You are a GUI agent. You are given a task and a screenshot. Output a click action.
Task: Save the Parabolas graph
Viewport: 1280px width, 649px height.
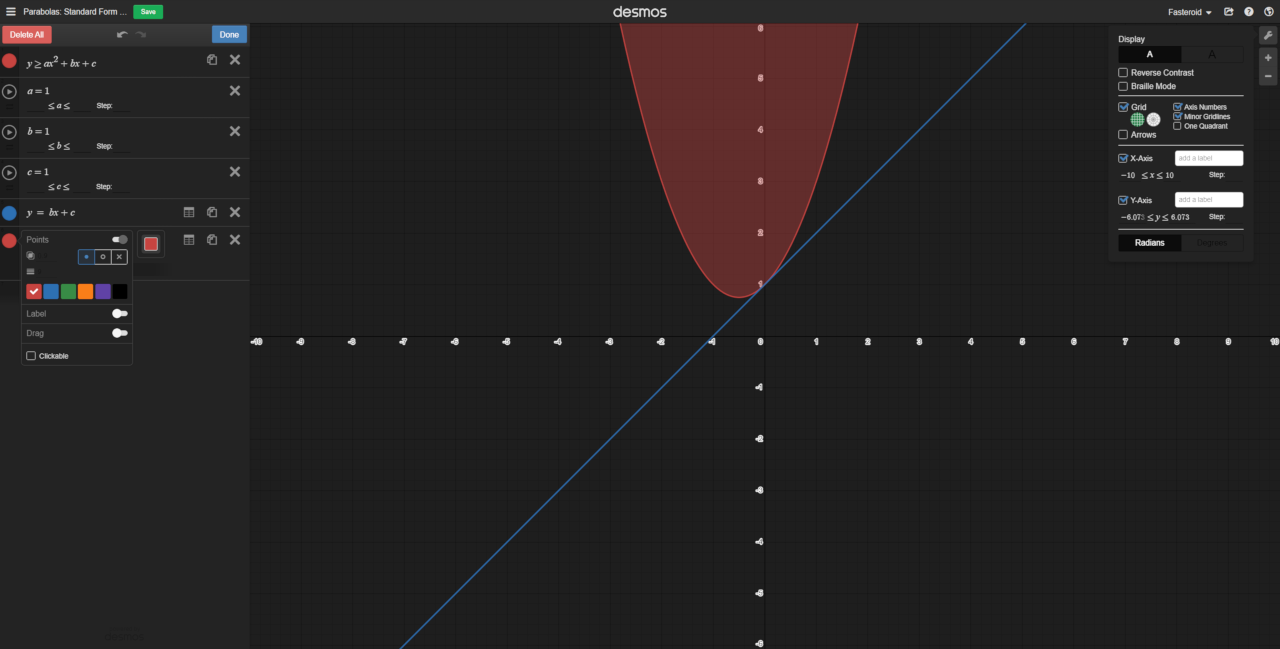[x=147, y=11]
